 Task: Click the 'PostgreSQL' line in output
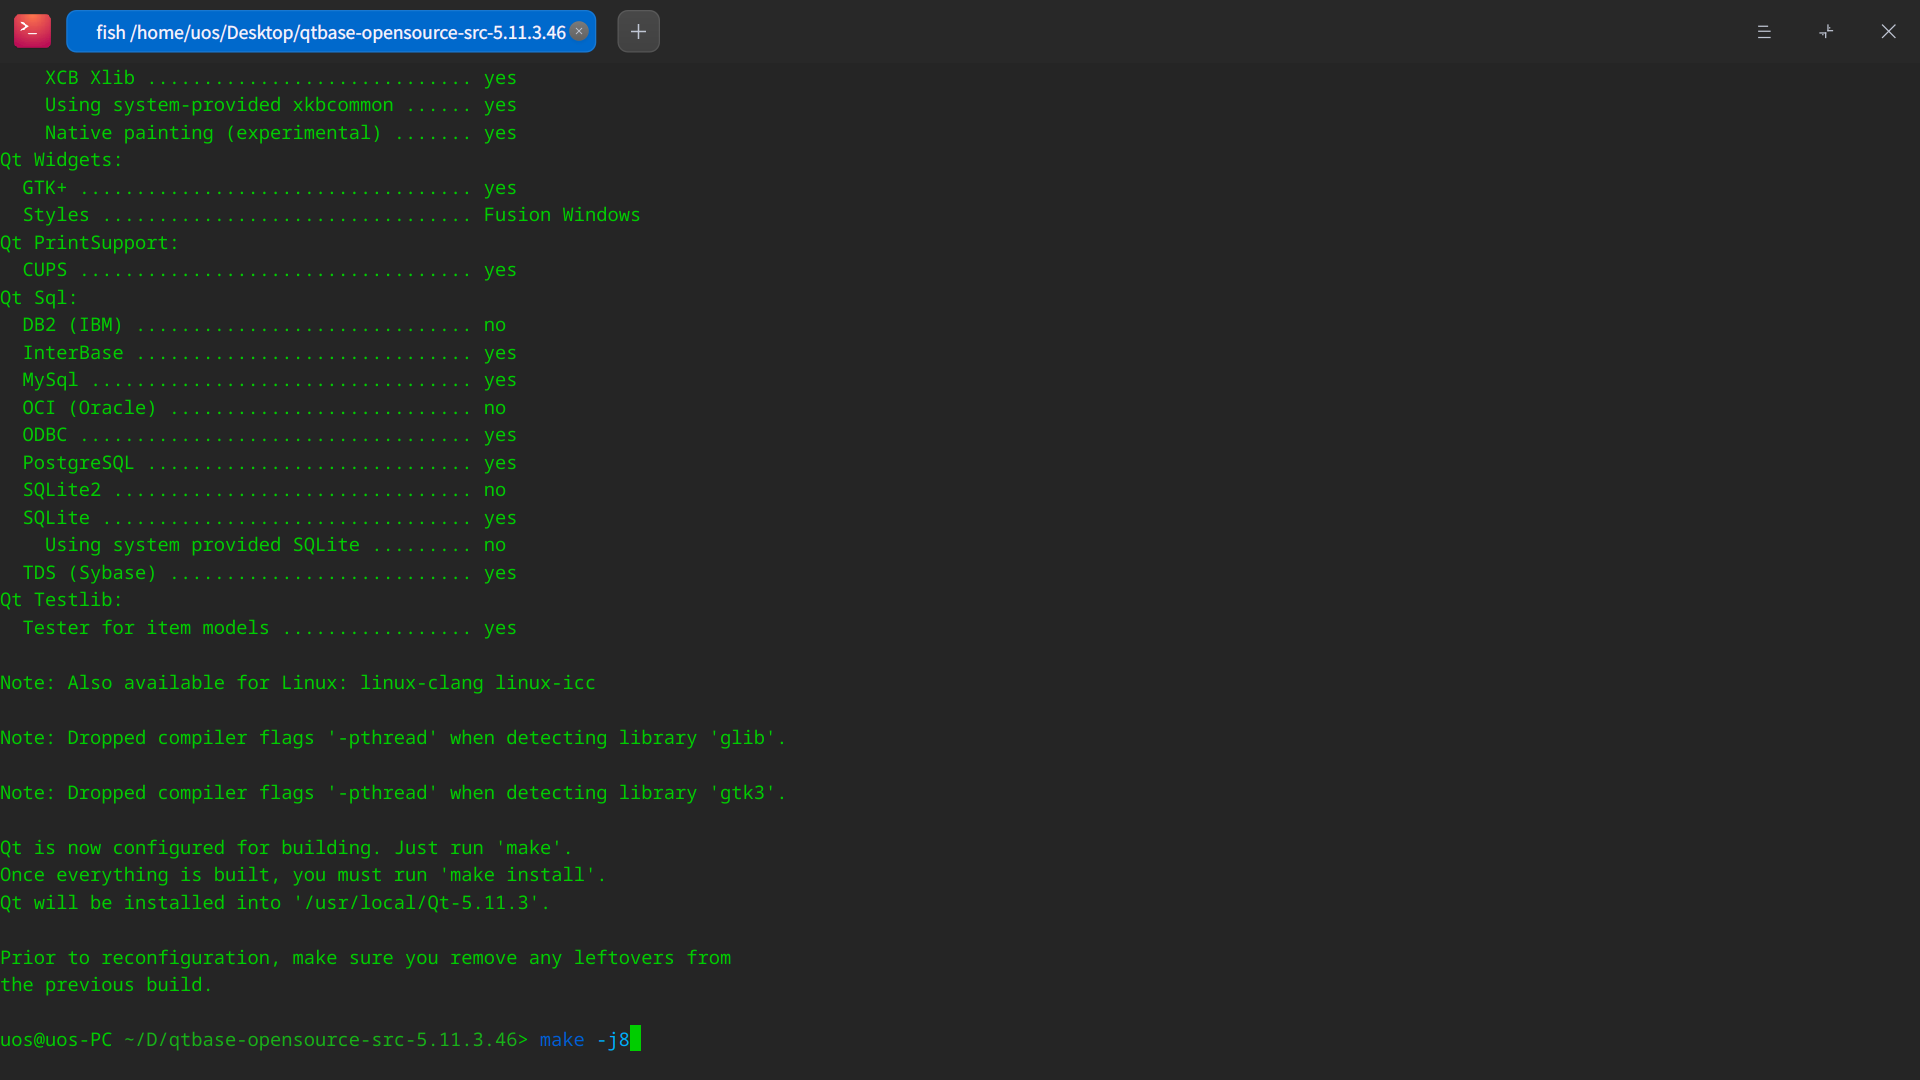(78, 463)
